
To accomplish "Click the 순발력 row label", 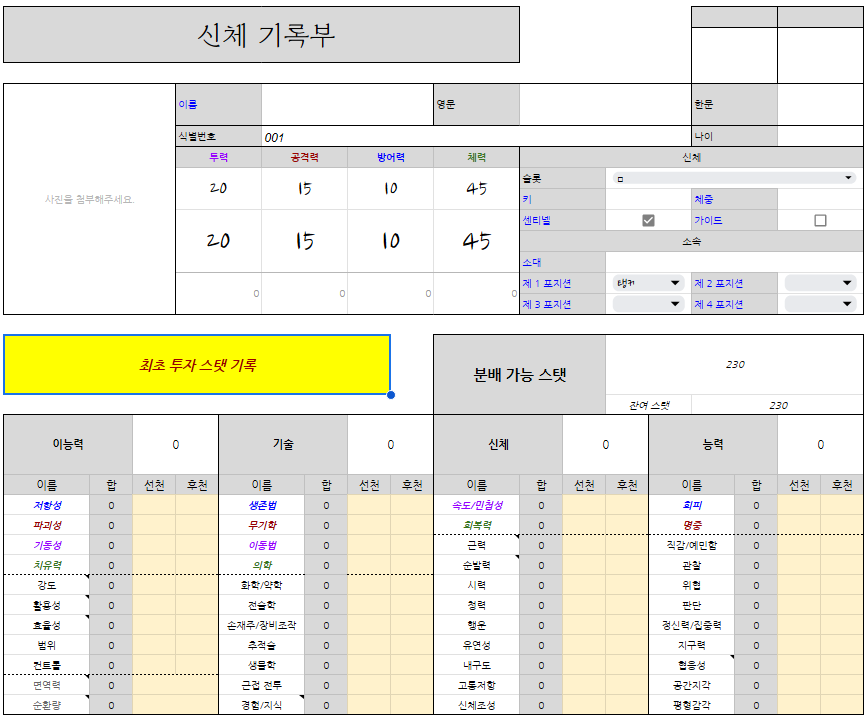I will pos(477,565).
